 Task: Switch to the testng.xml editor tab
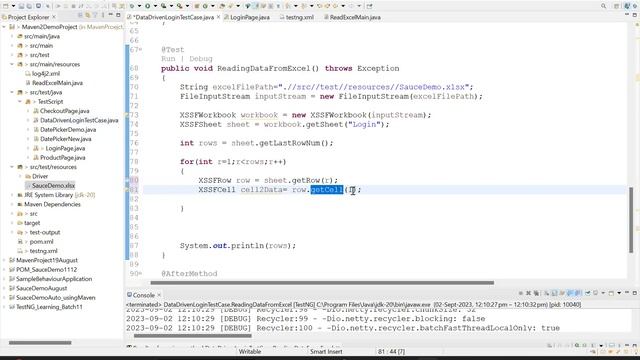tap(299, 17)
